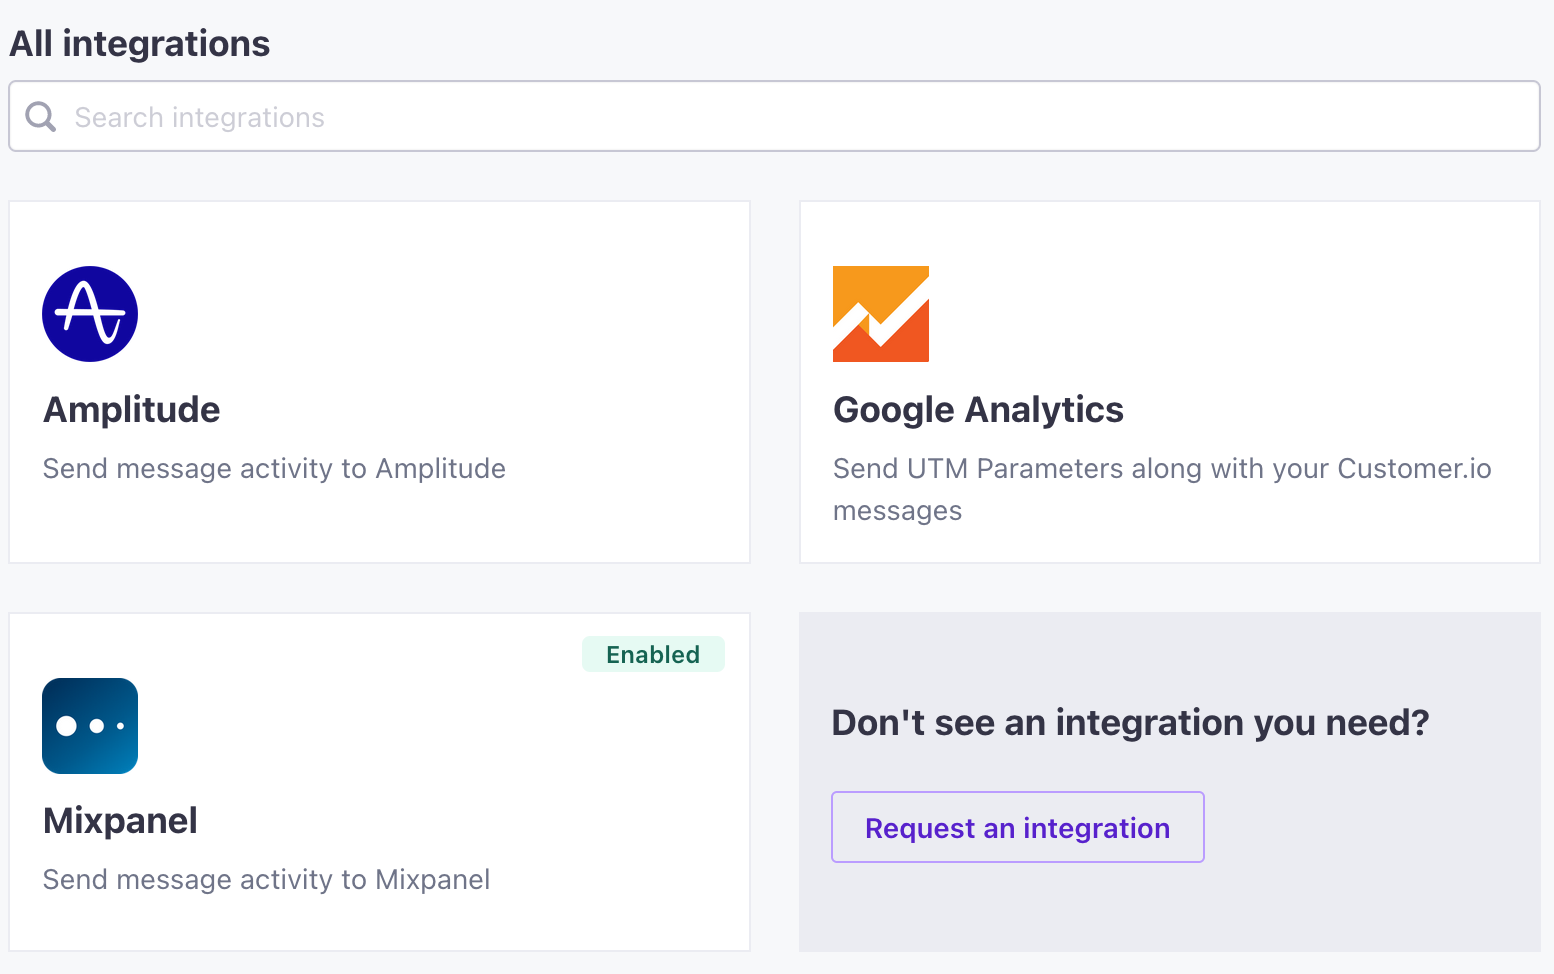This screenshot has width=1554, height=974.
Task: Request an integration
Action: click(1018, 827)
